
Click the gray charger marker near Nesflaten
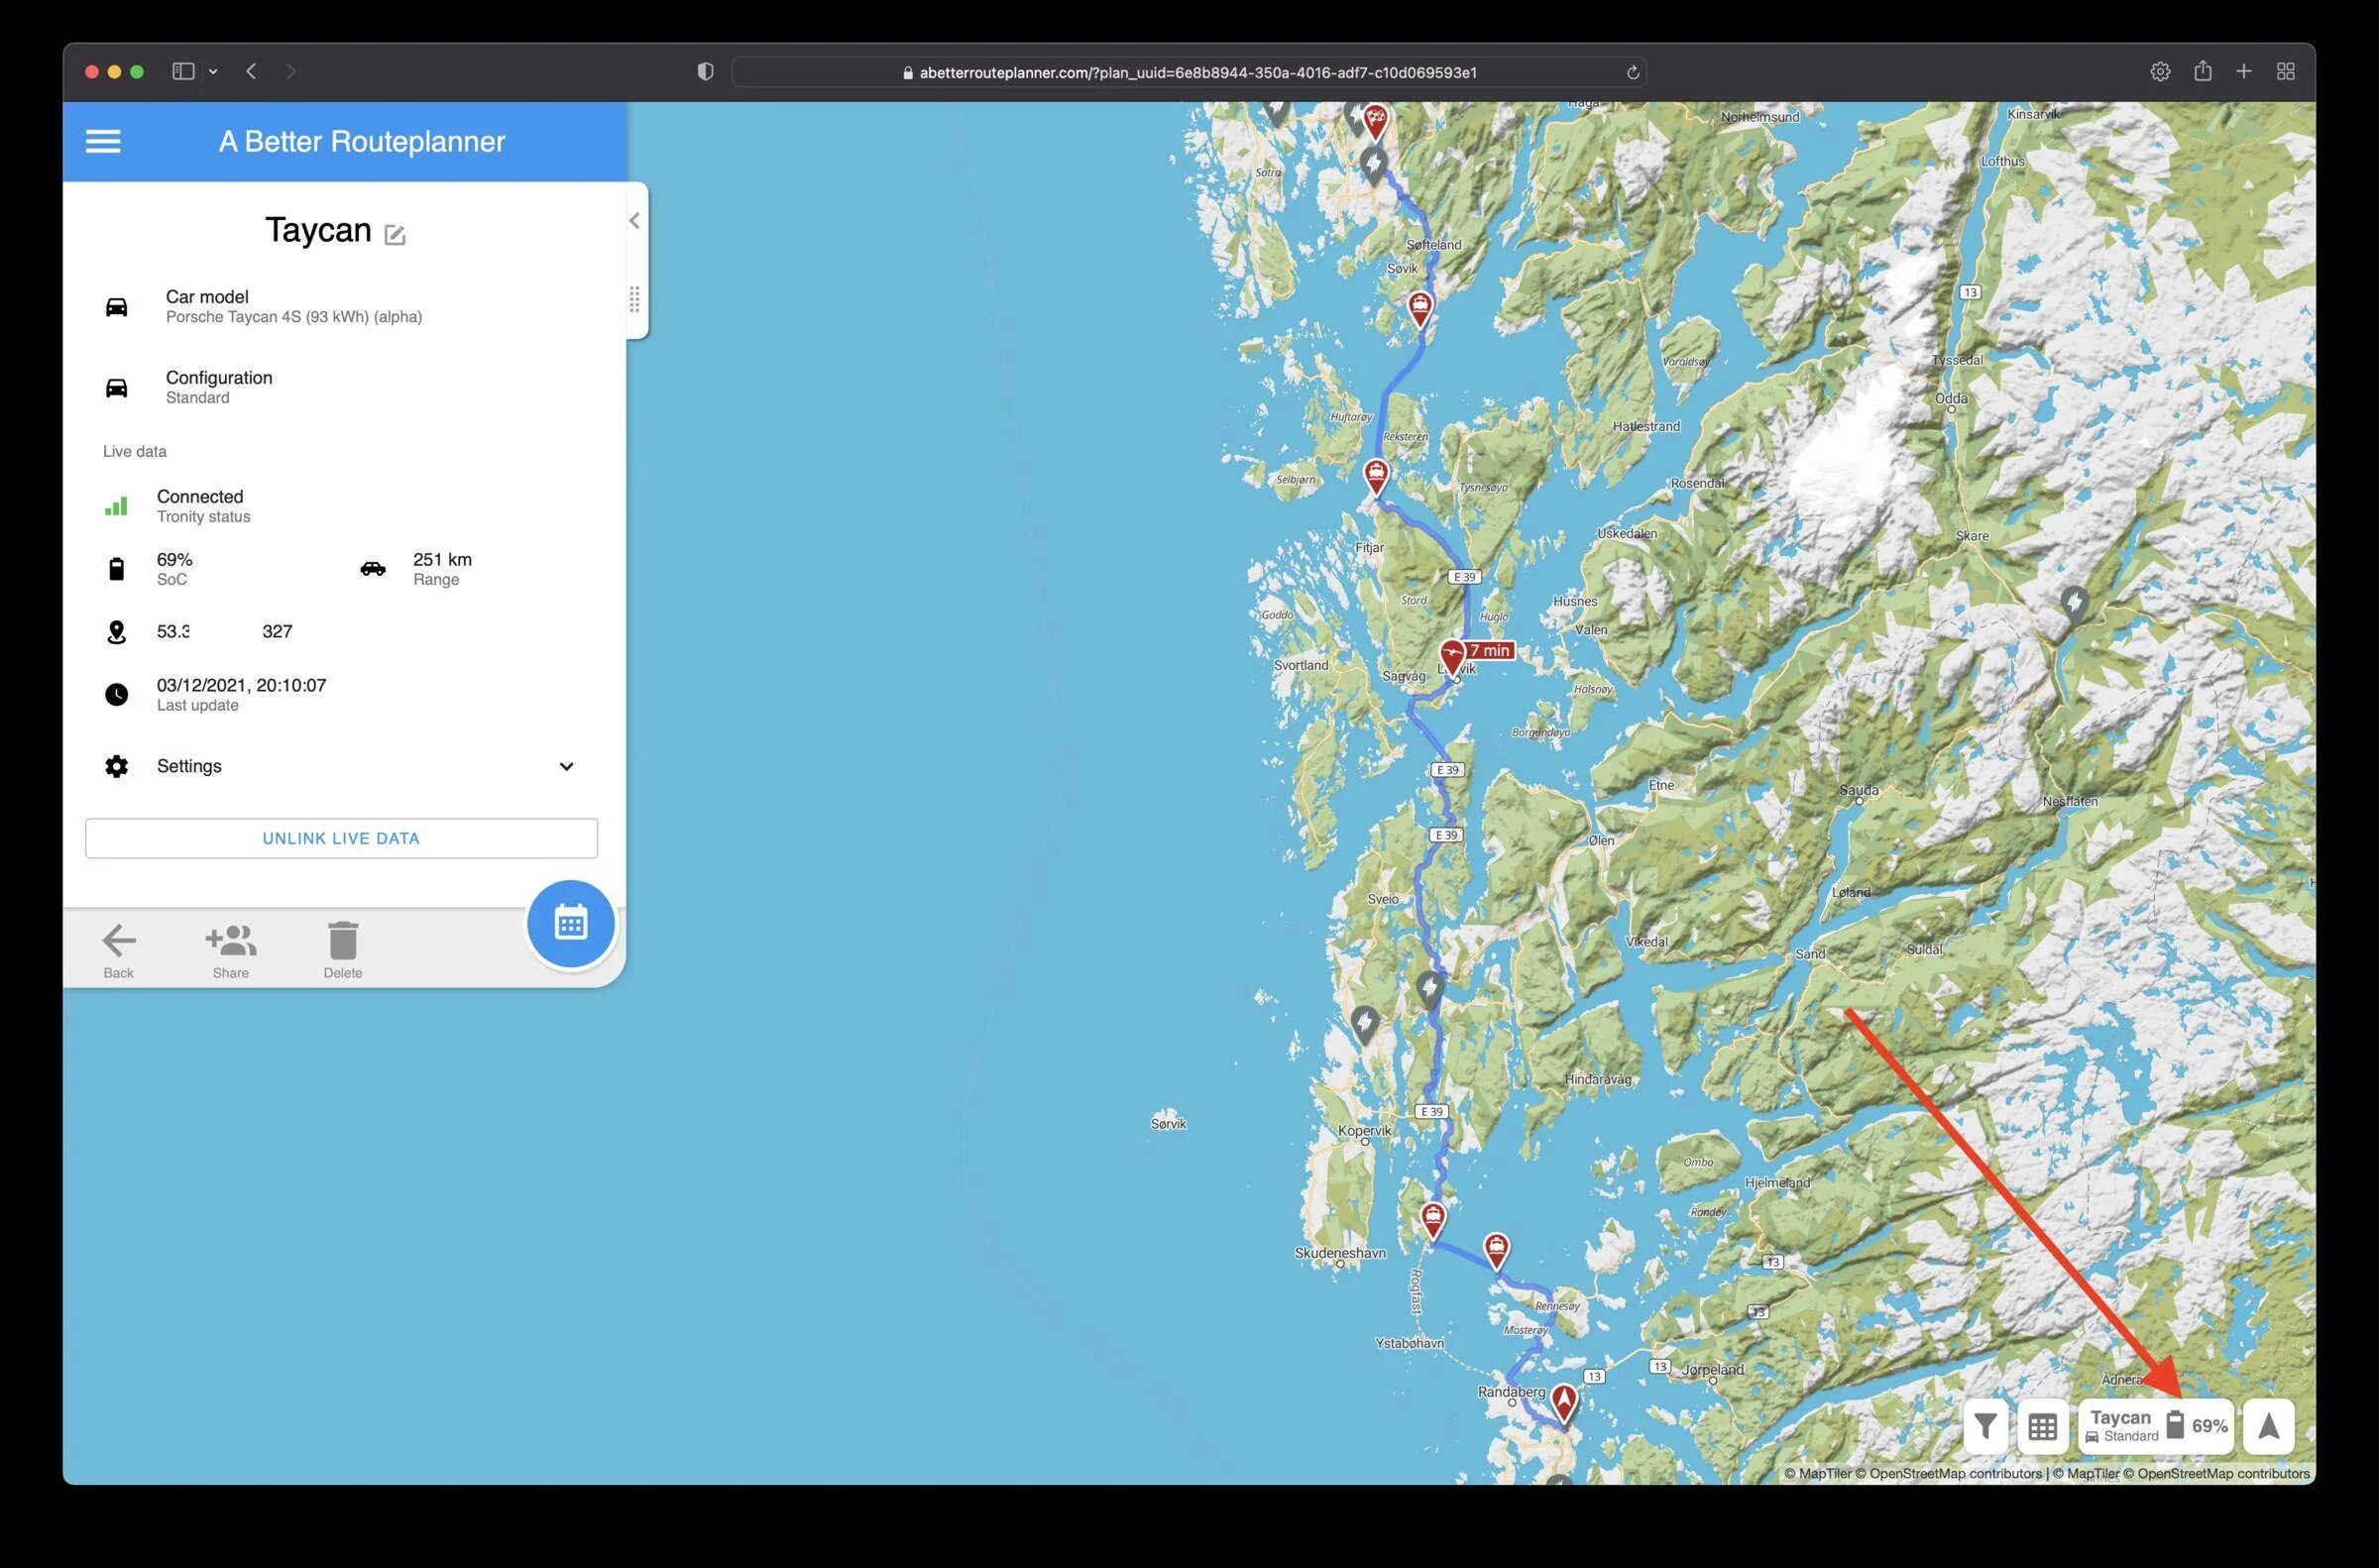coord(2074,604)
